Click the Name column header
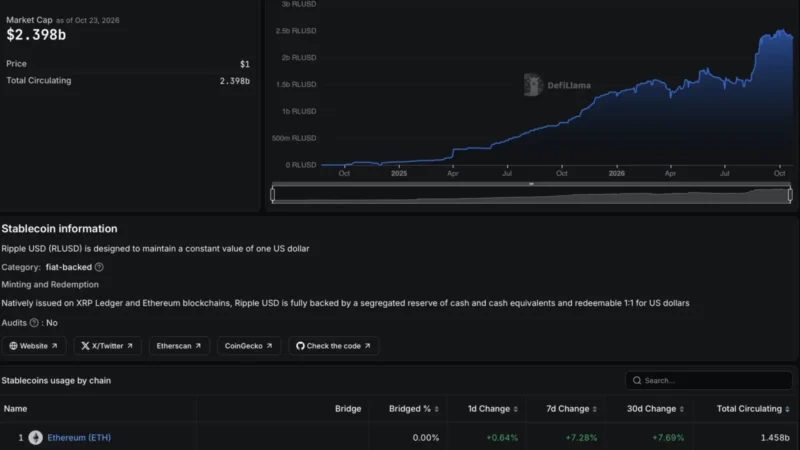800x450 pixels. tap(15, 409)
